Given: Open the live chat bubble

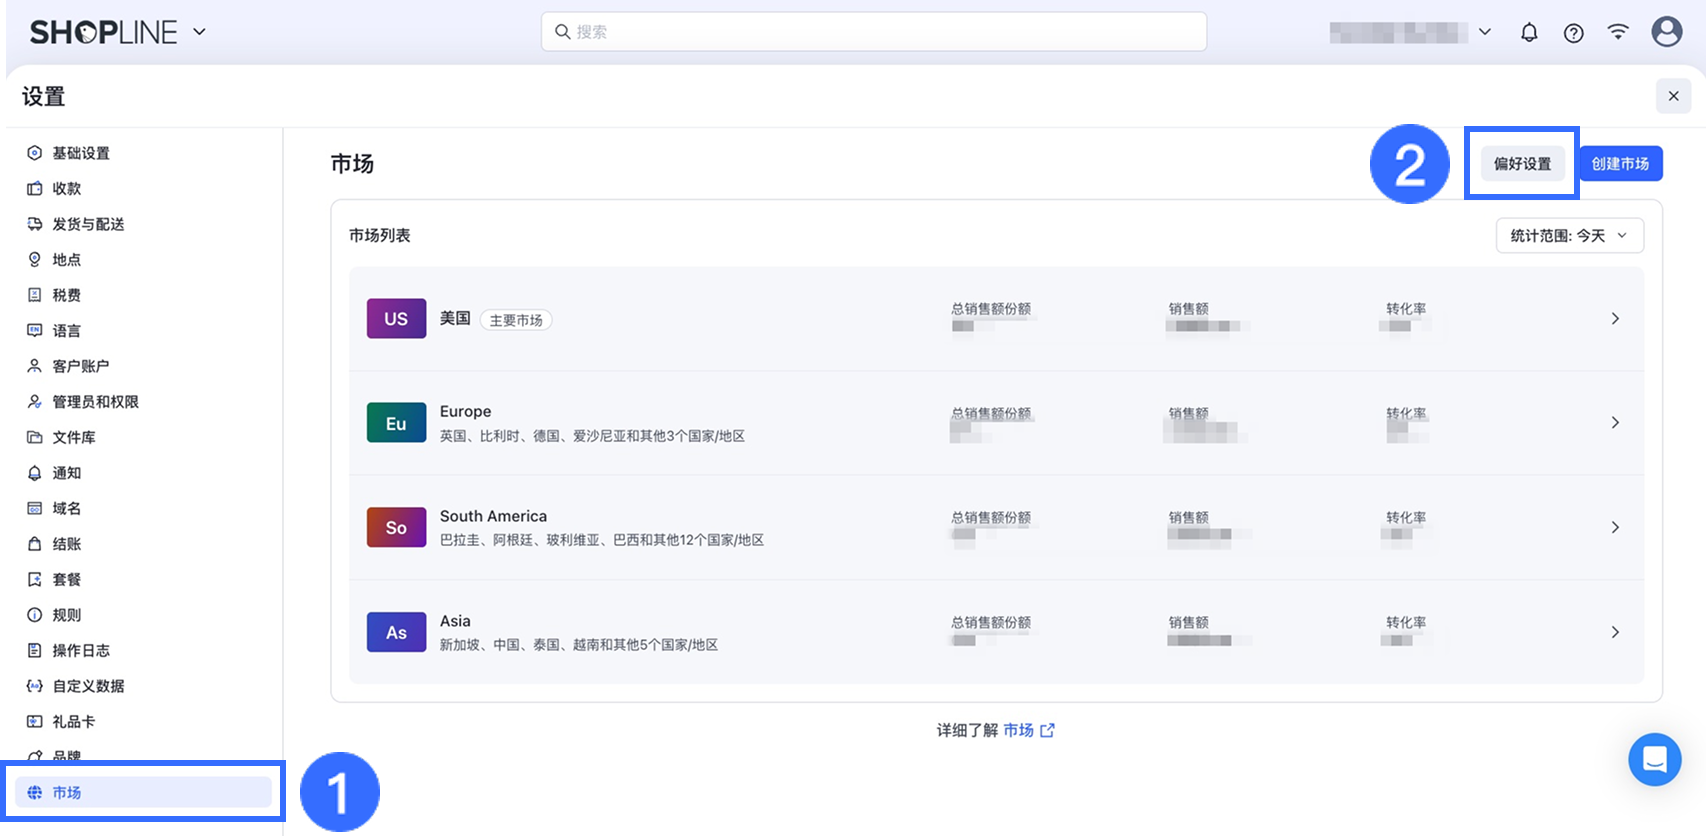Looking at the screenshot, I should 1654,760.
